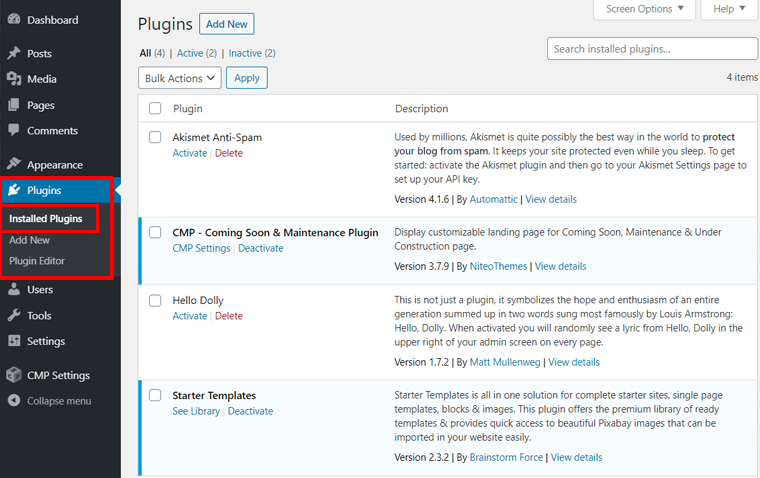Select Installed Plugins submenu item

tap(46, 219)
